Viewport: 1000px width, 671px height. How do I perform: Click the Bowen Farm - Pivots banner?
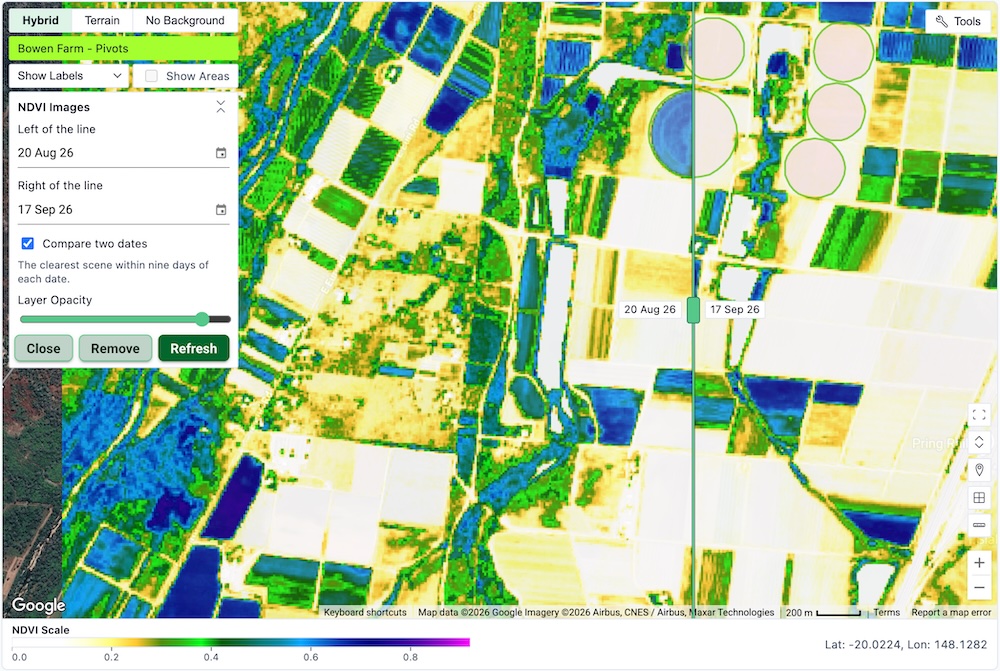[x=124, y=48]
